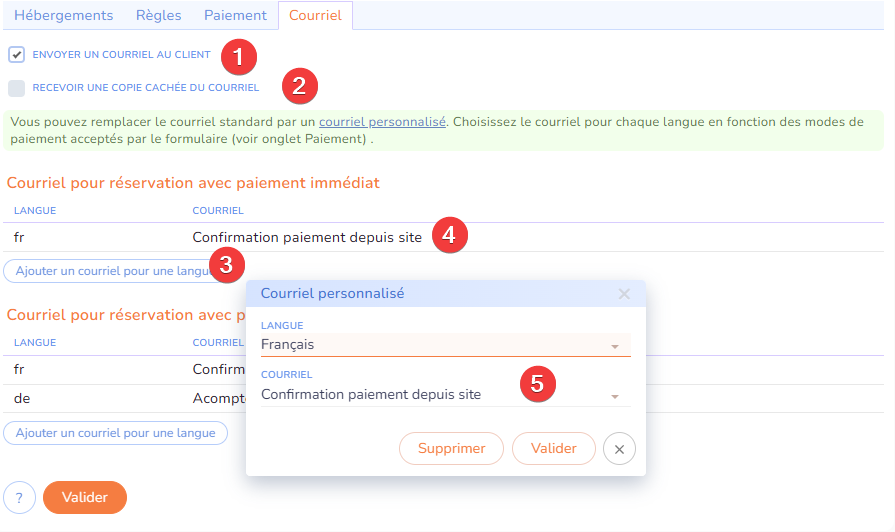Follow the courriel personnalisé link
Screen dimensions: 895x532
[382, 122]
